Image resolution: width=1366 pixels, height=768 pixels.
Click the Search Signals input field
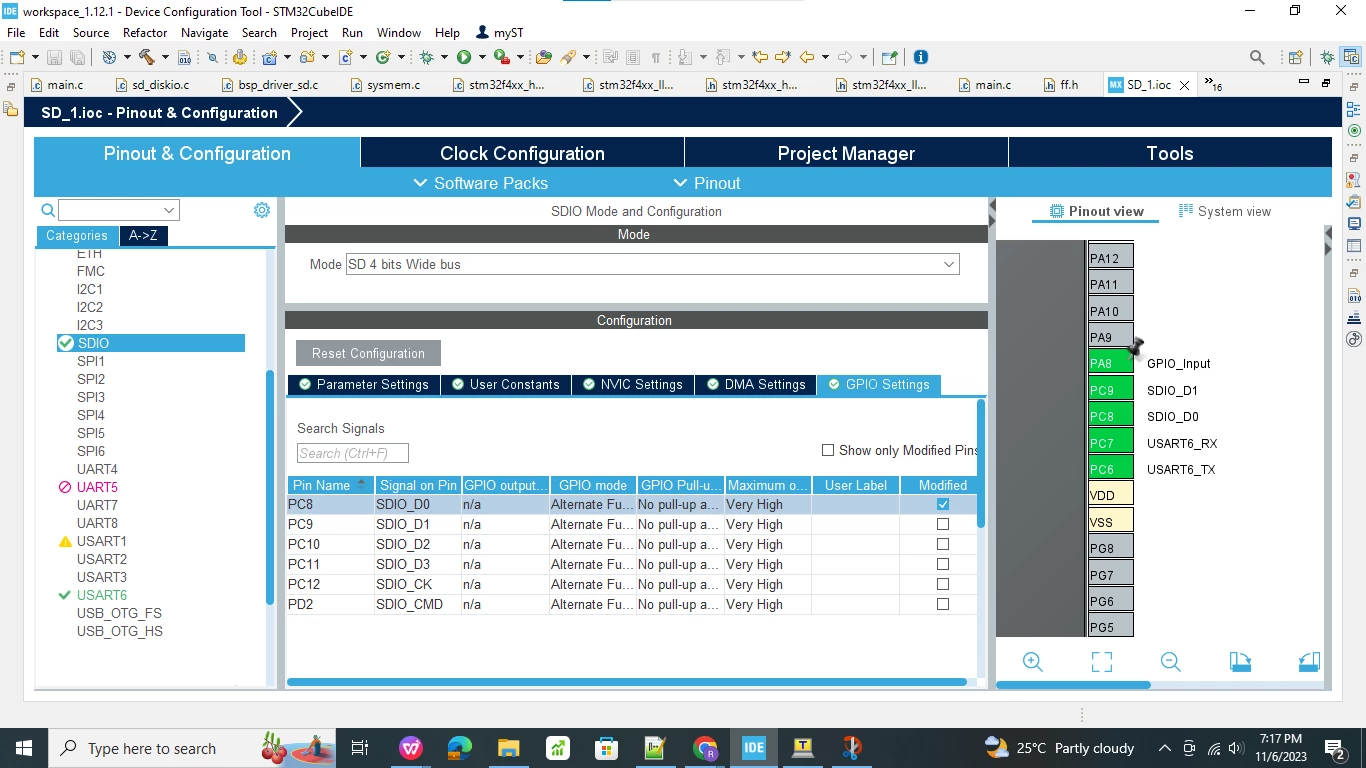pyautogui.click(x=352, y=453)
